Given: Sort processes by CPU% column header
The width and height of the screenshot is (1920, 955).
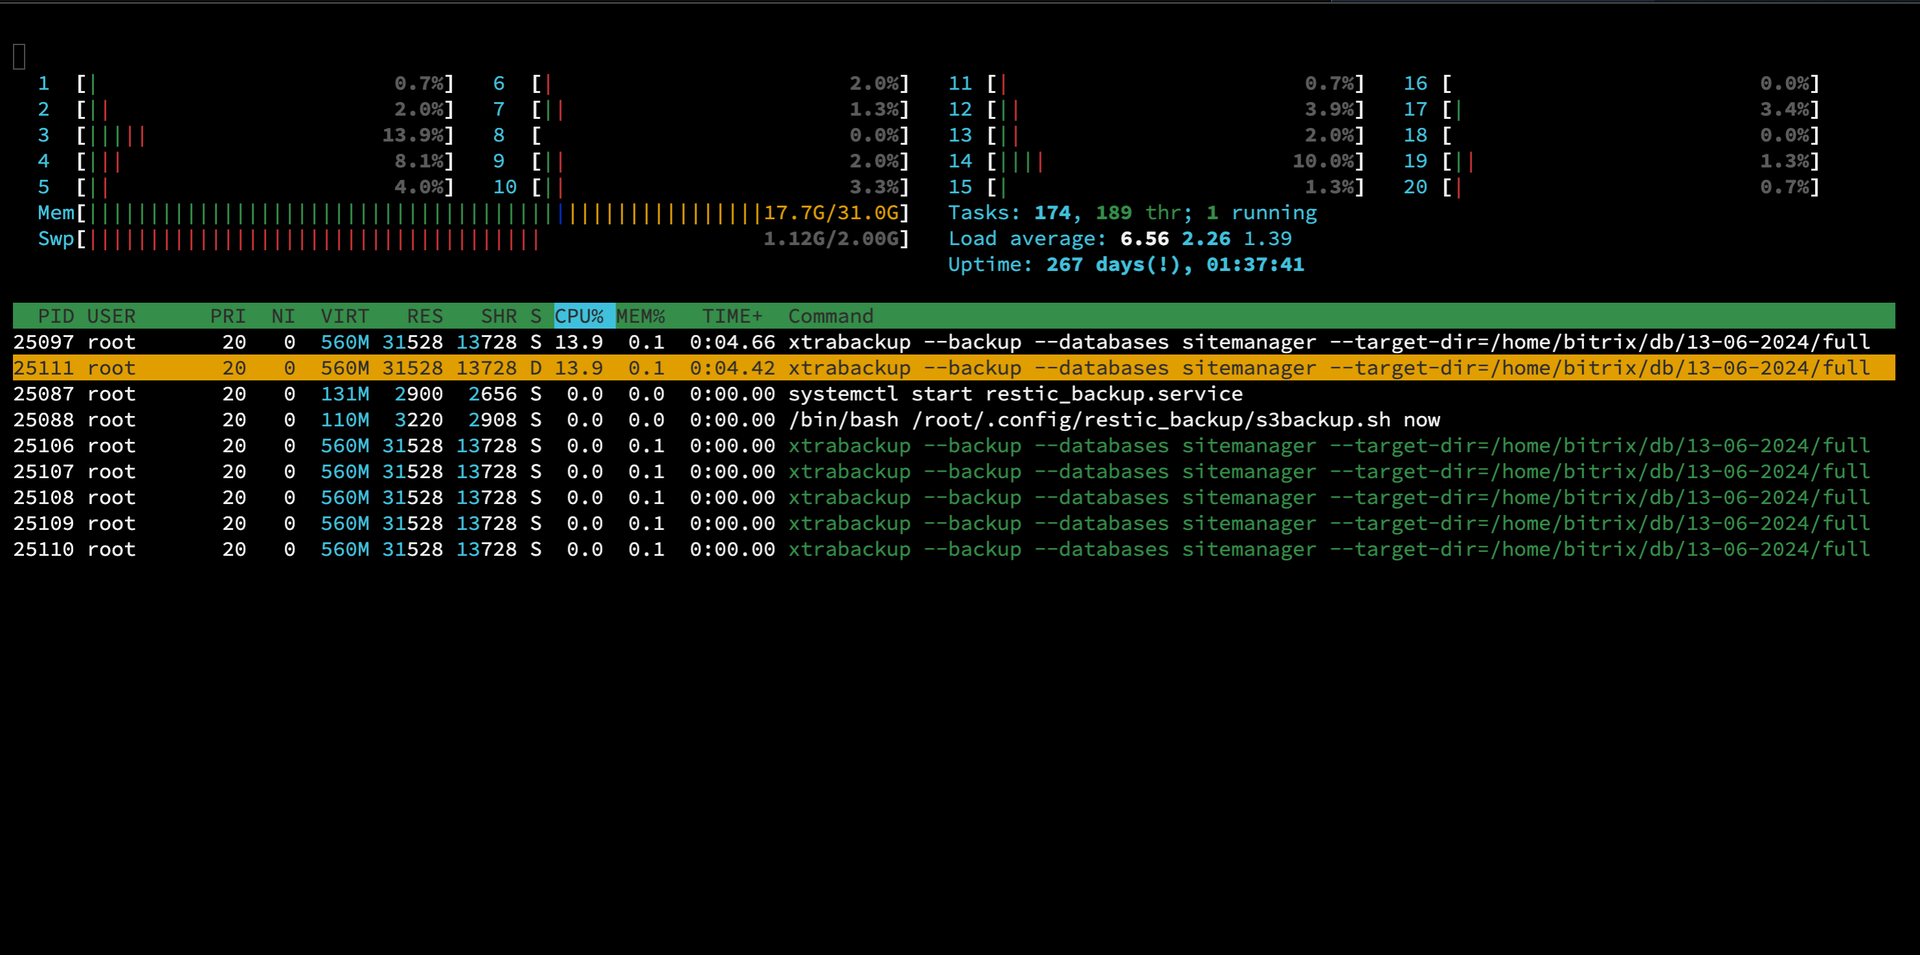Looking at the screenshot, I should [579, 316].
